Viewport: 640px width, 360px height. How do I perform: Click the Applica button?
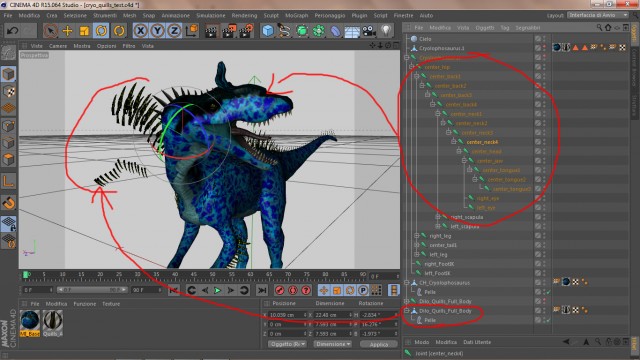[379, 344]
